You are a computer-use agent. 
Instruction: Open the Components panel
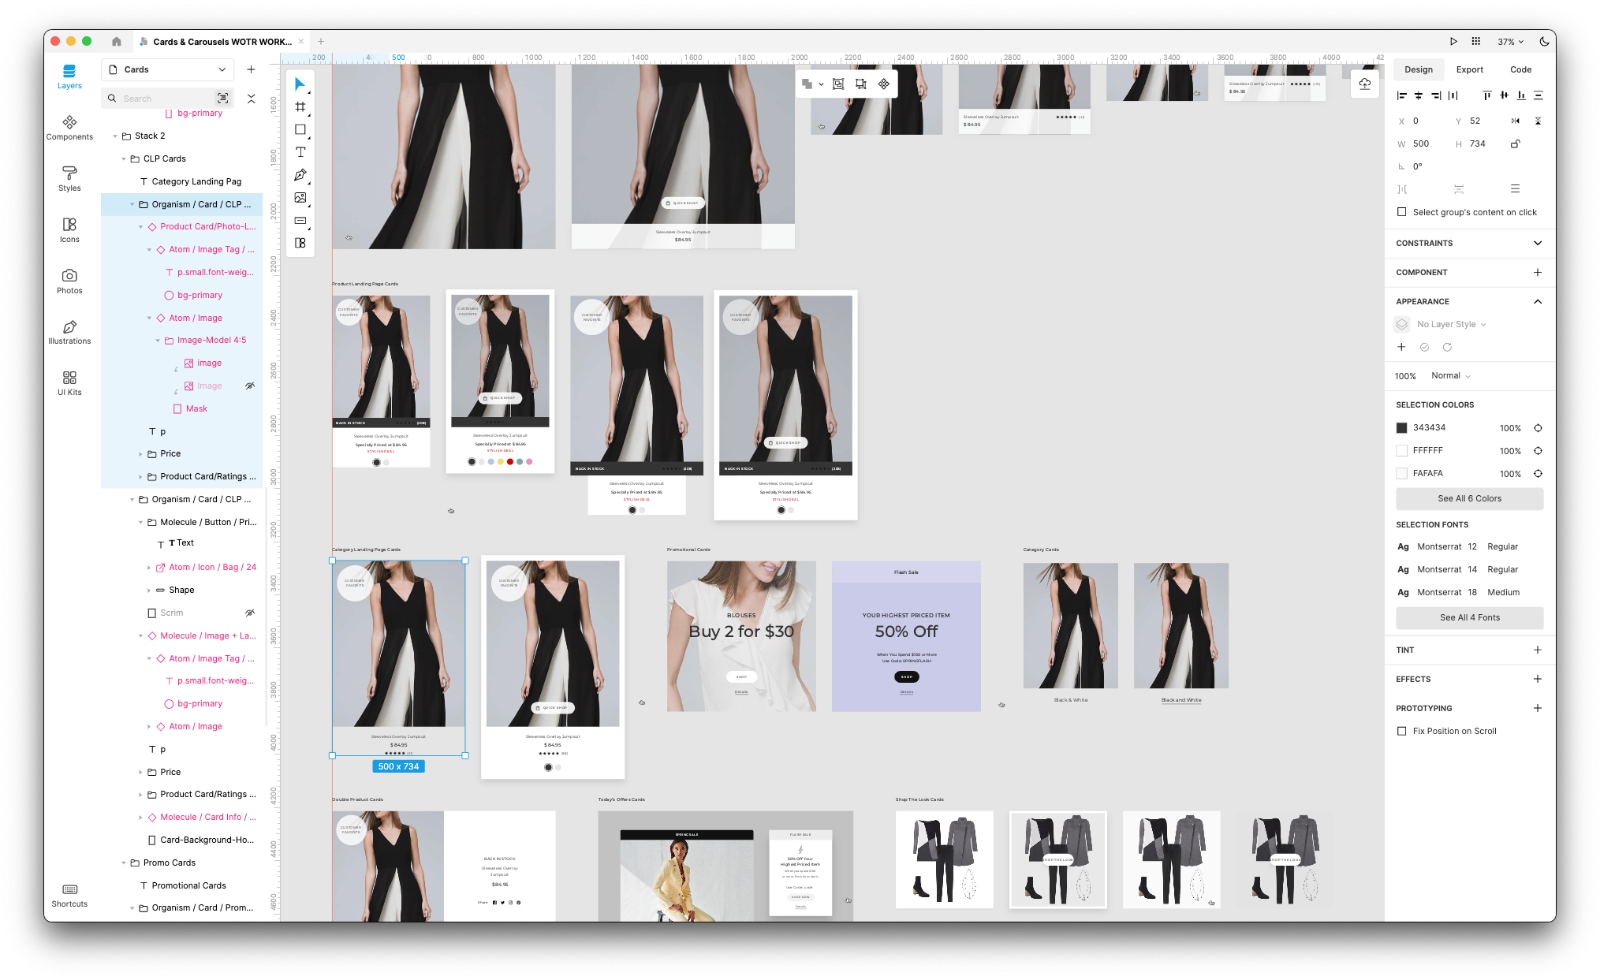tap(69, 127)
